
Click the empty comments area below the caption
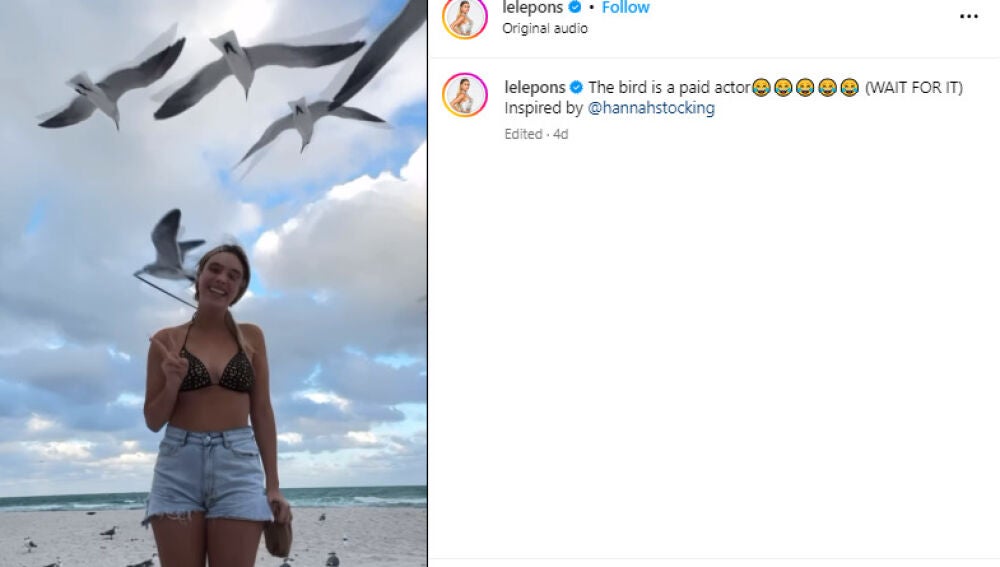pyautogui.click(x=713, y=350)
